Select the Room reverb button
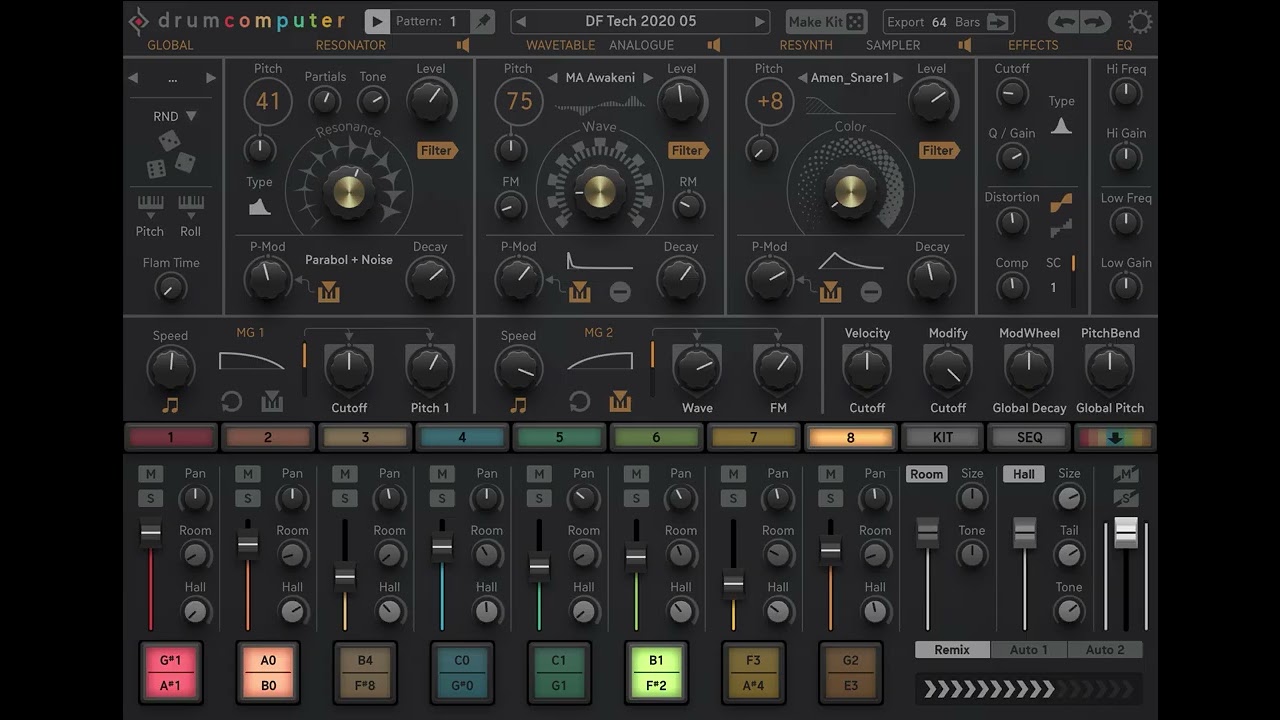Image resolution: width=1280 pixels, height=720 pixels. click(927, 474)
